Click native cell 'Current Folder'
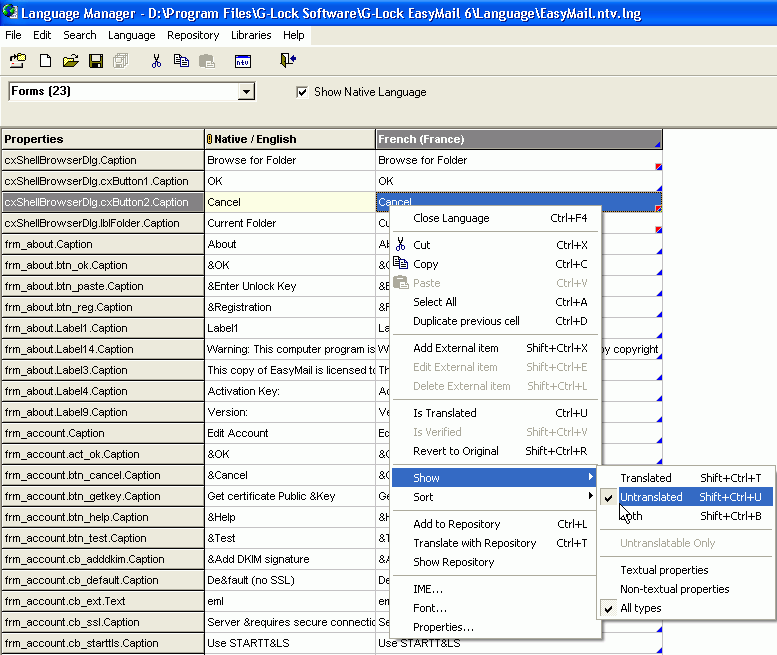The image size is (777, 655). (x=290, y=223)
